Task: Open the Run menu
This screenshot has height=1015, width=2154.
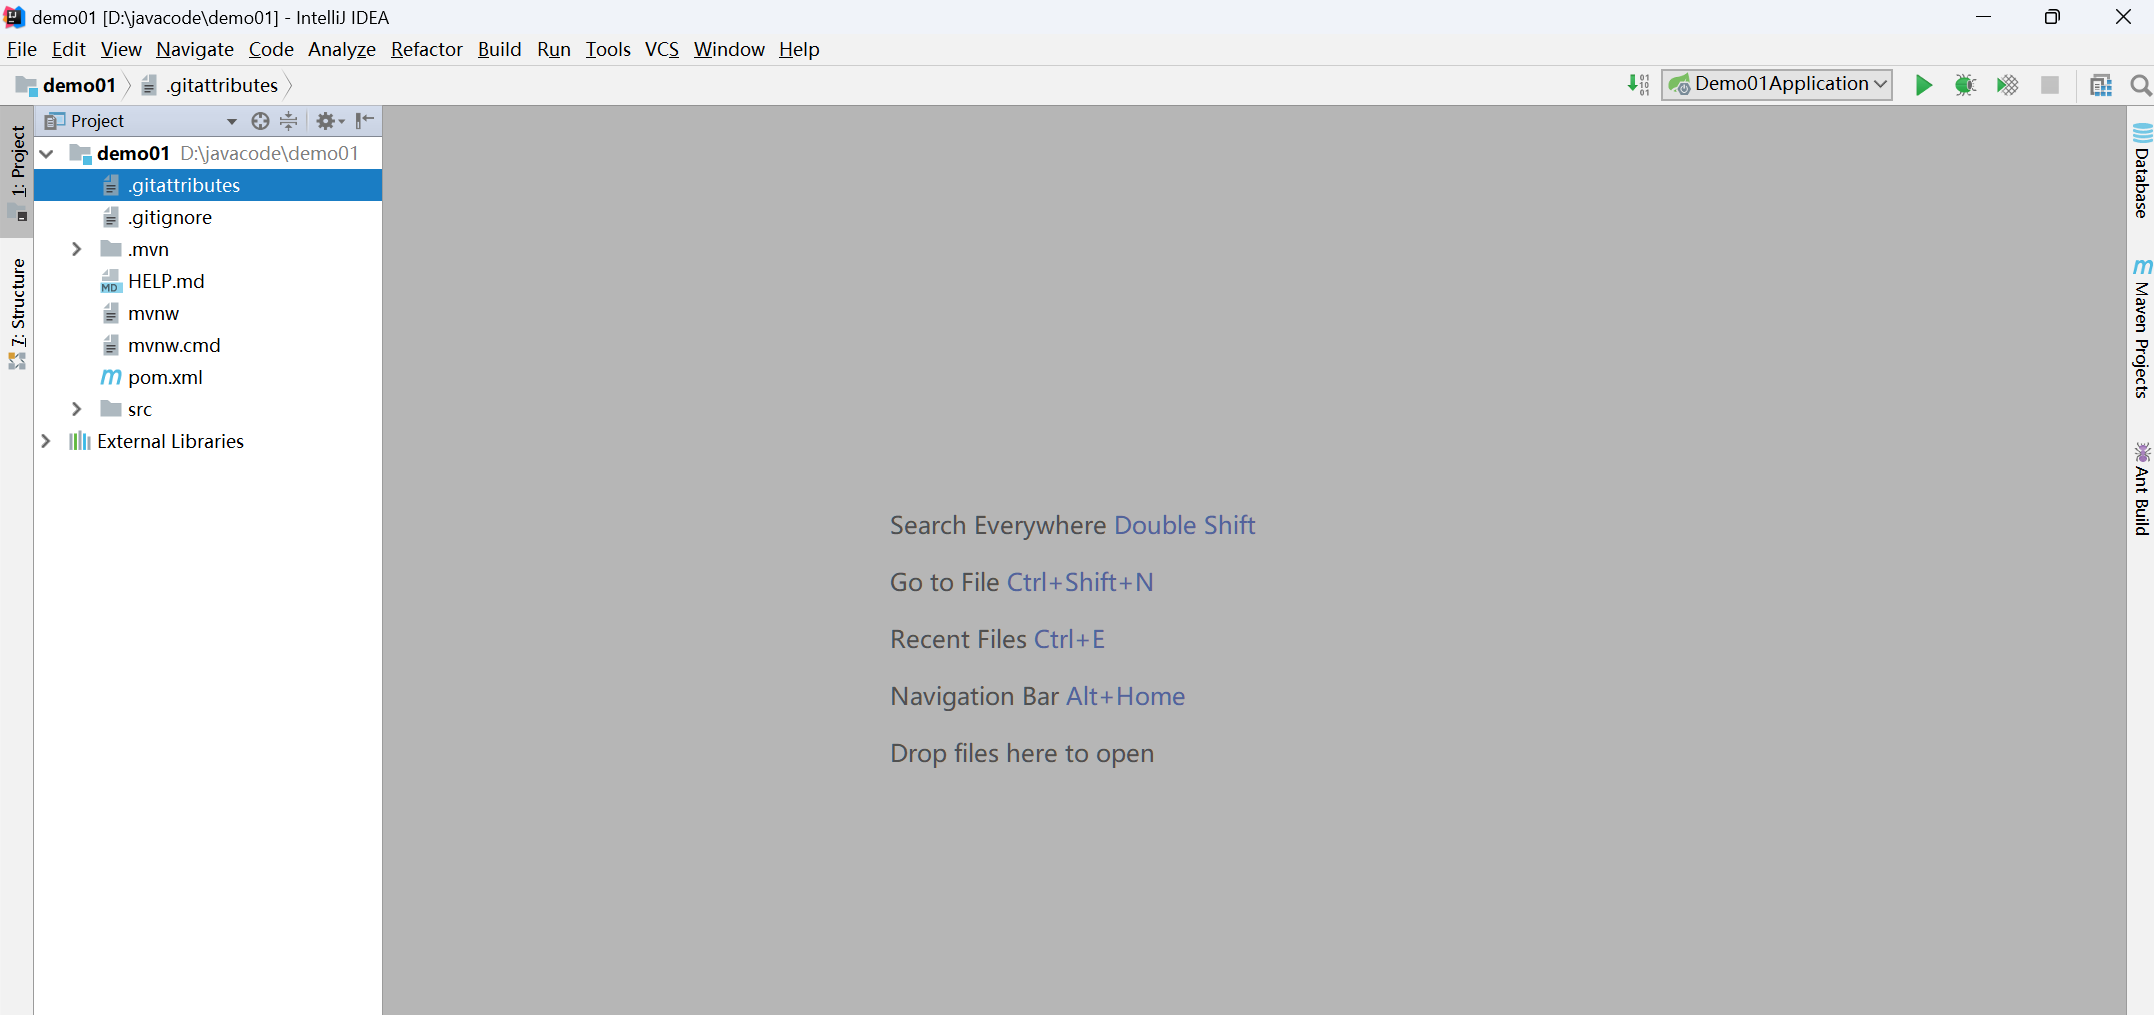Action: coord(554,49)
